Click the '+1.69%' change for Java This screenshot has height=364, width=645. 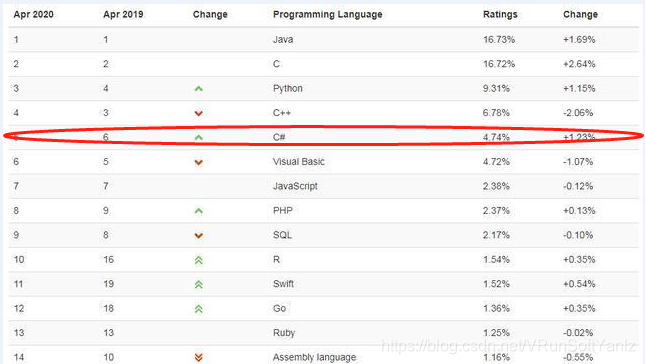point(579,39)
